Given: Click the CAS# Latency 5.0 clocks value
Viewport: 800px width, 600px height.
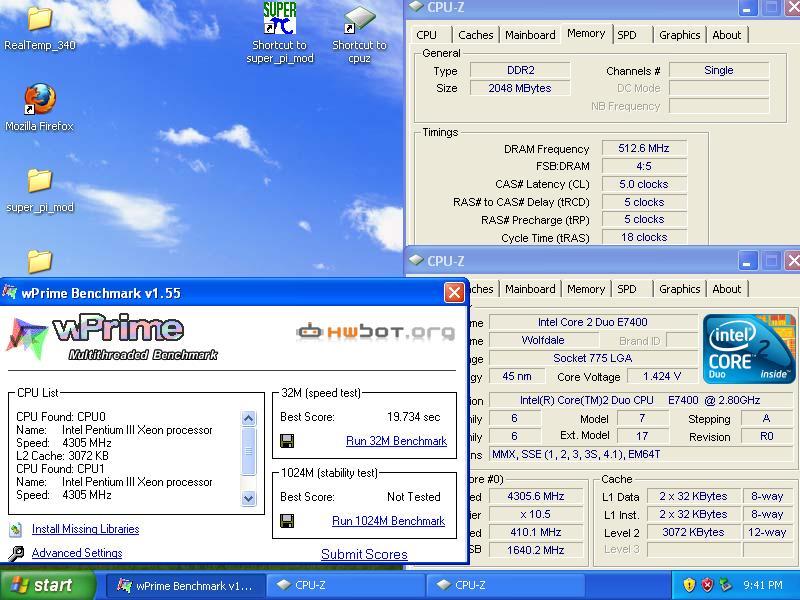Looking at the screenshot, I should point(644,184).
